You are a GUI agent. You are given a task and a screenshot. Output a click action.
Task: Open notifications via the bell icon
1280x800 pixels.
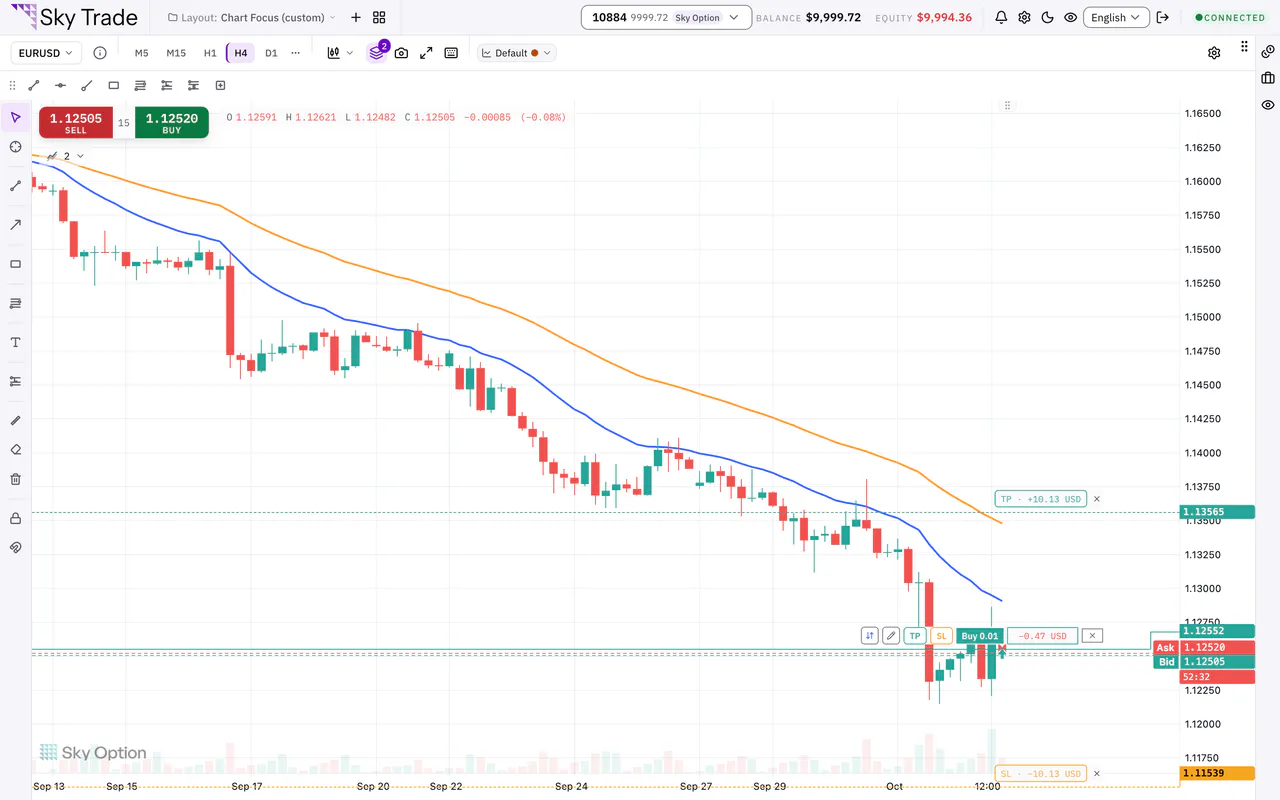coord(1002,17)
